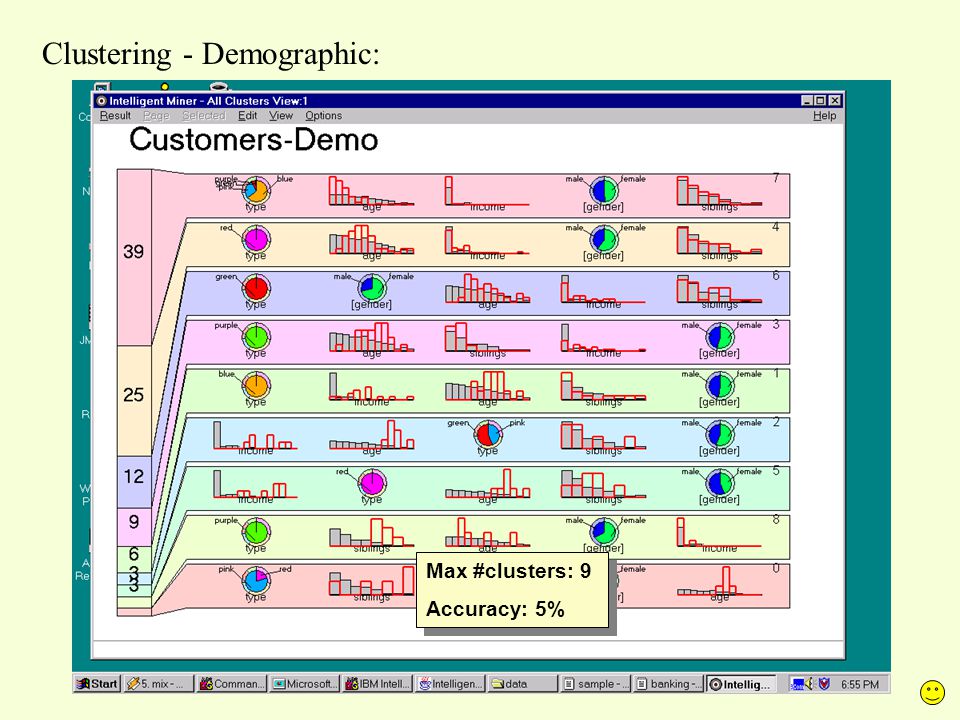Image resolution: width=960 pixels, height=720 pixels.
Task: Click the income histogram in cluster 1
Action: (371, 386)
